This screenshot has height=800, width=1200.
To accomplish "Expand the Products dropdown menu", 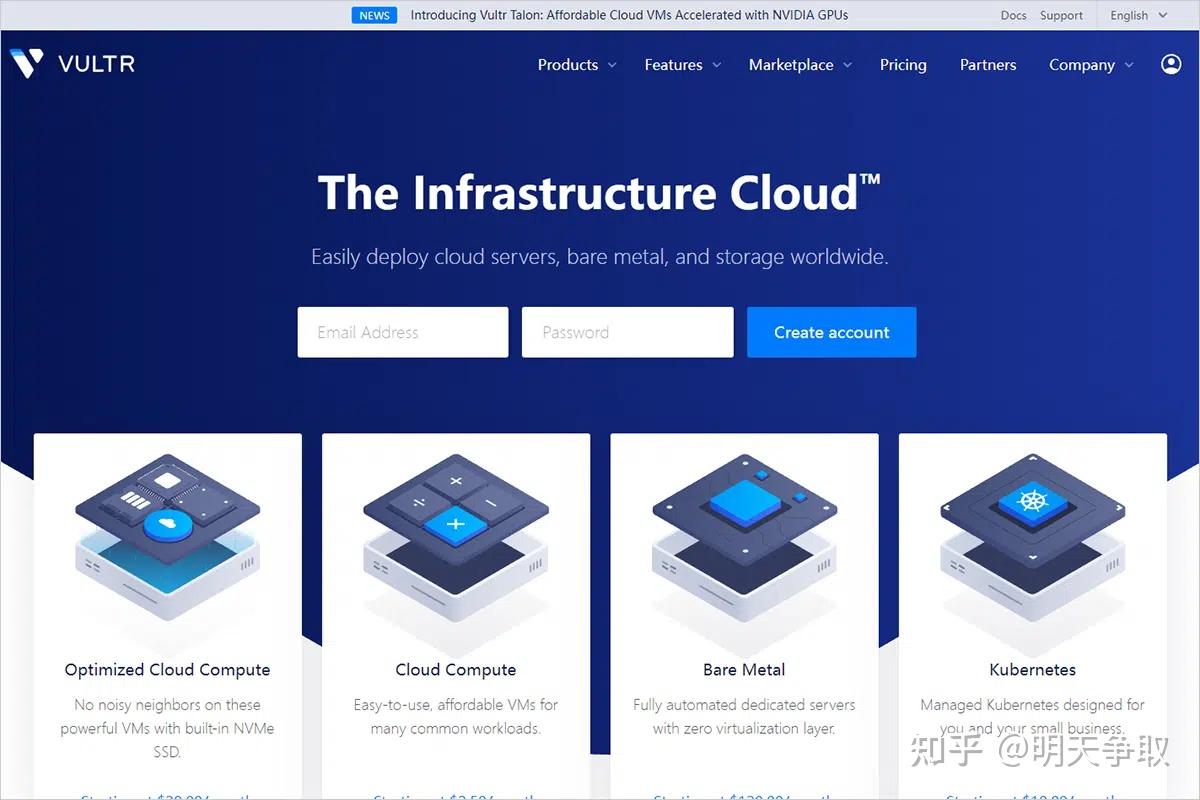I will 577,65.
